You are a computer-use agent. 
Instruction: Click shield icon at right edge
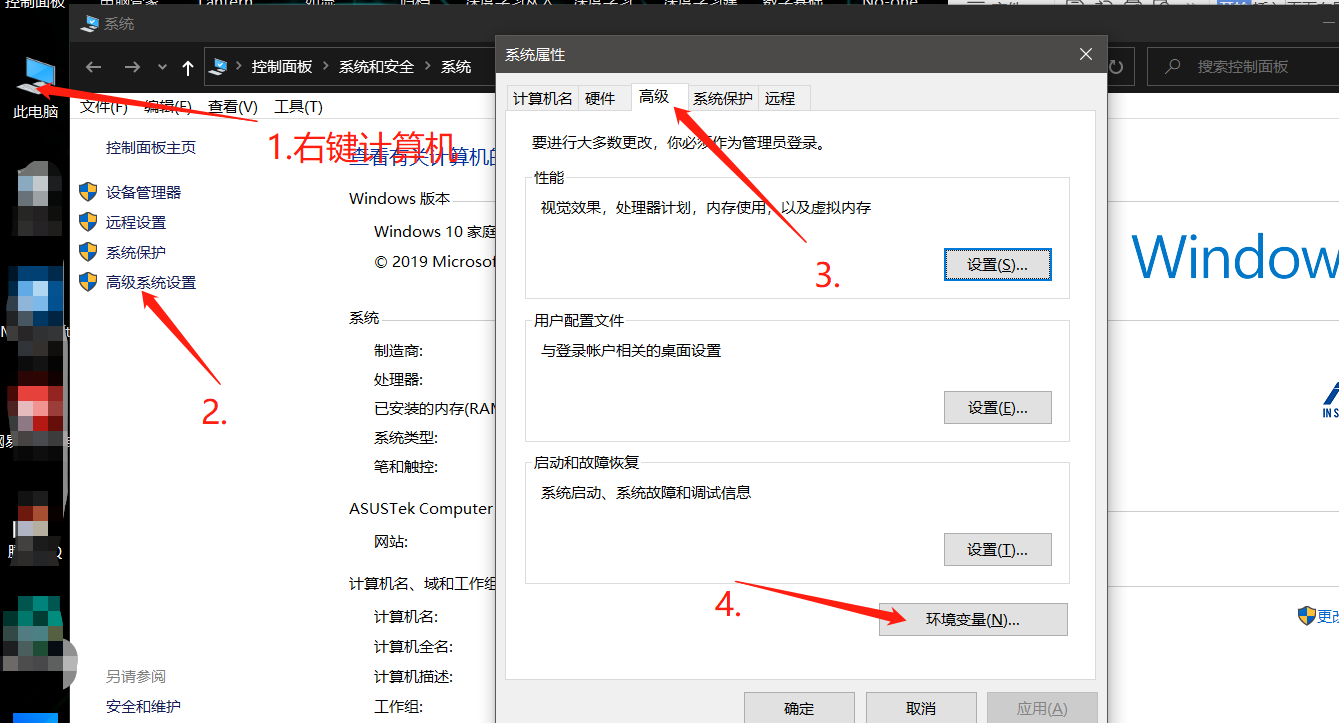(1306, 616)
